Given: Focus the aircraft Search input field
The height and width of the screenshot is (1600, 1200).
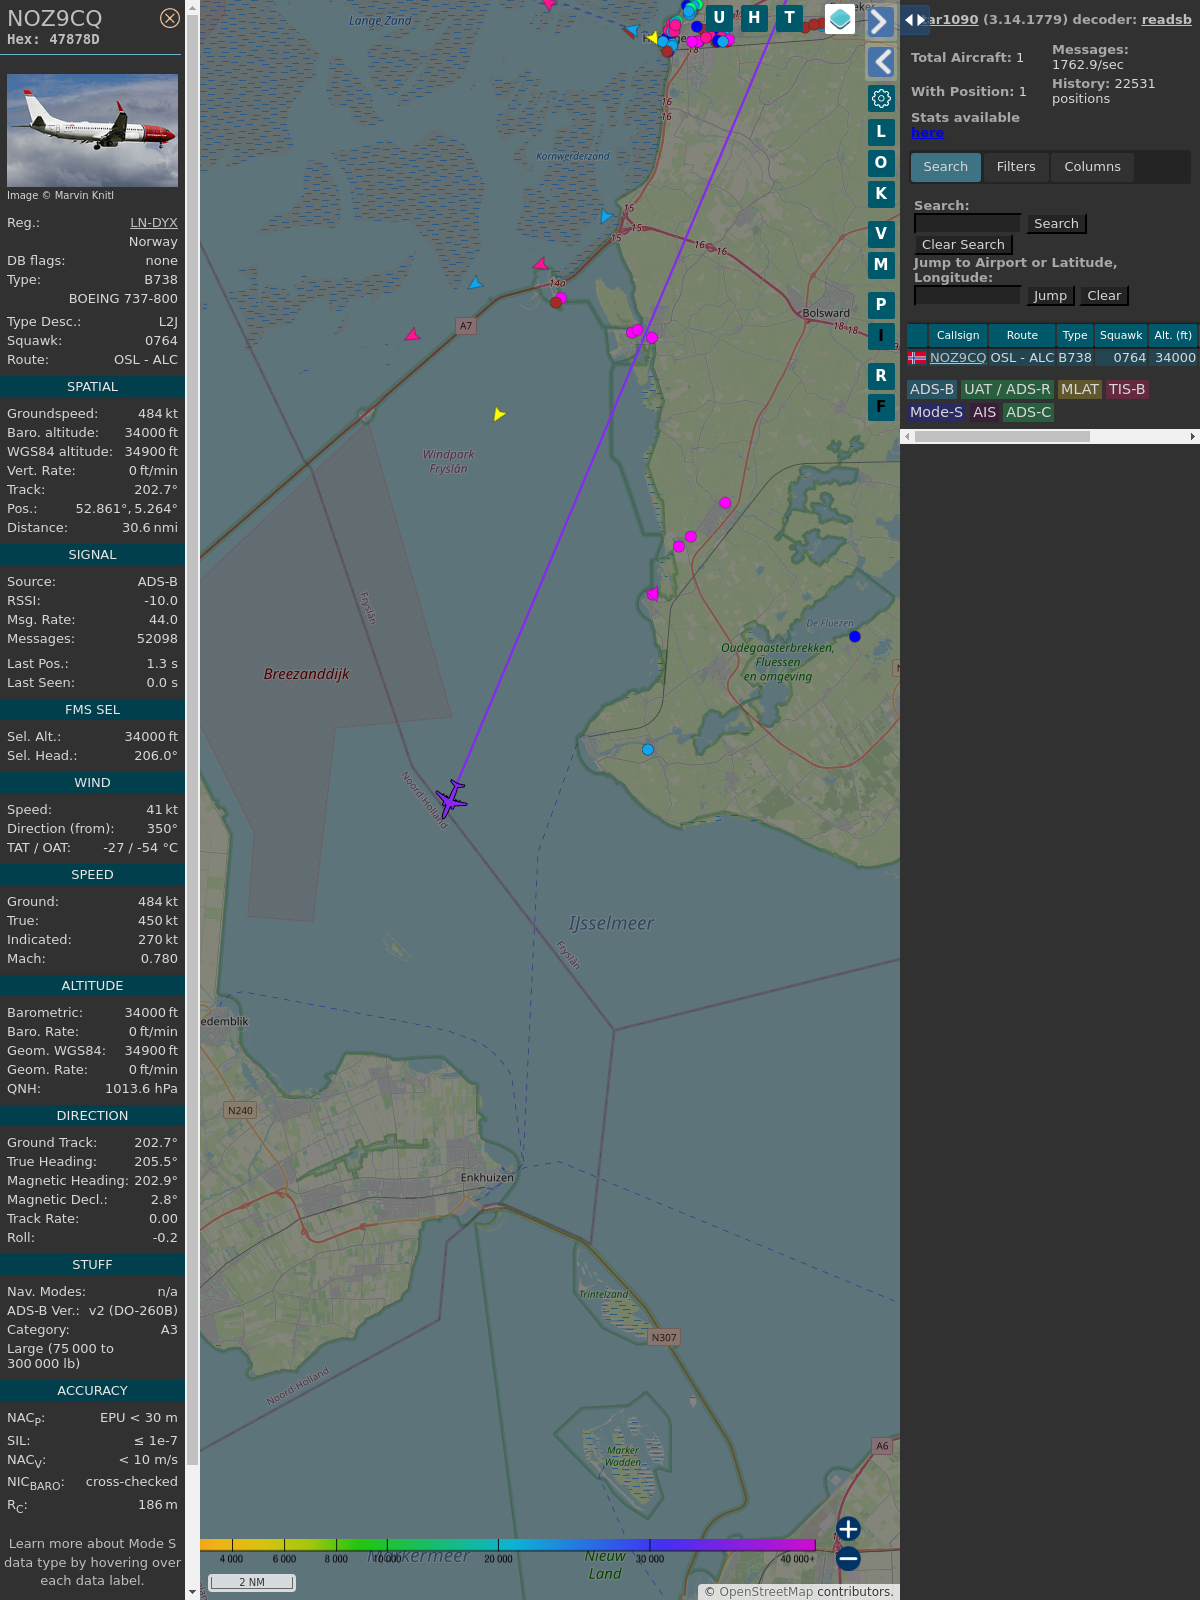Looking at the screenshot, I should click(967, 224).
